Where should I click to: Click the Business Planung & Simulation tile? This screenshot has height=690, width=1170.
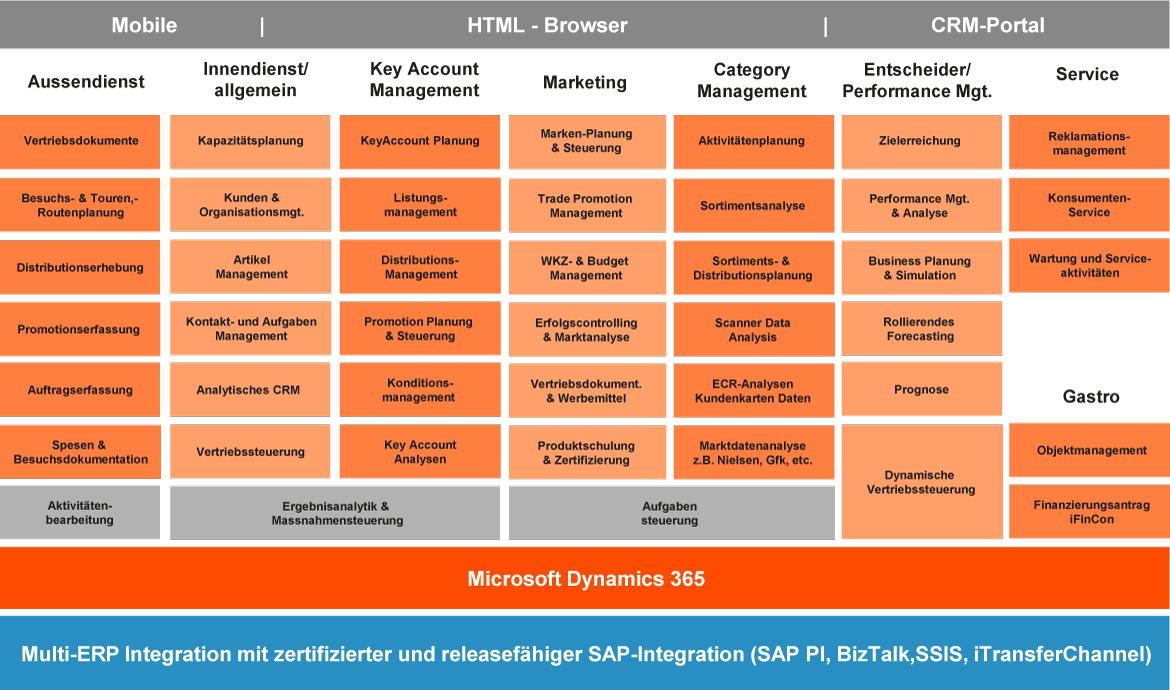[x=922, y=268]
